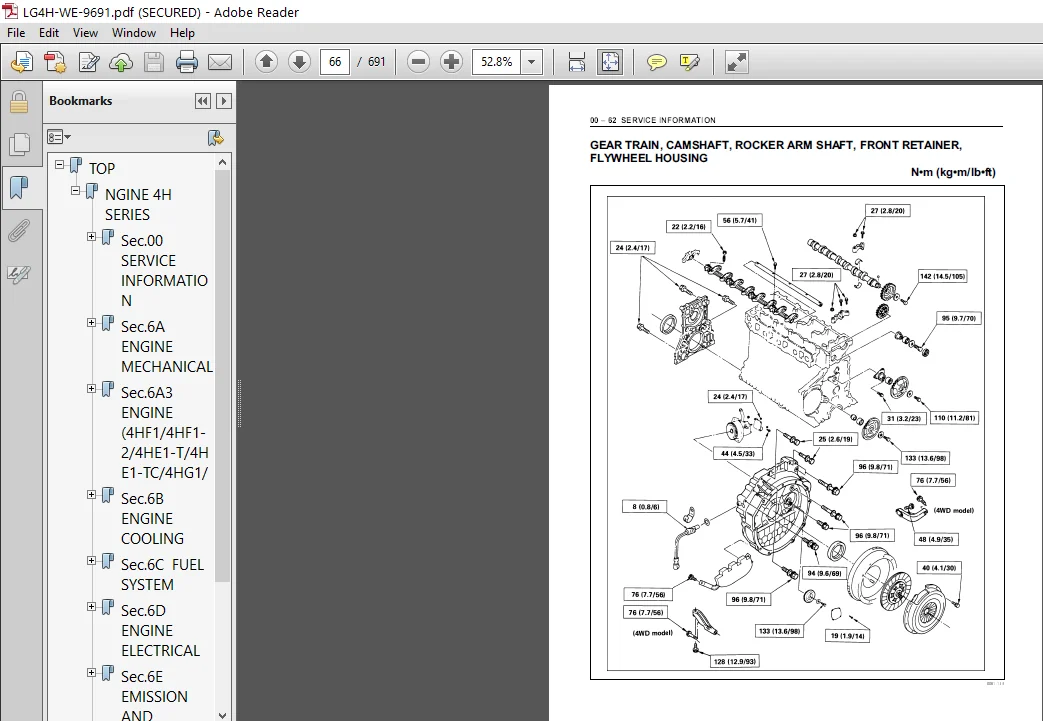The image size is (1043, 721).
Task: Click the page number field showing 66
Action: pyautogui.click(x=335, y=62)
